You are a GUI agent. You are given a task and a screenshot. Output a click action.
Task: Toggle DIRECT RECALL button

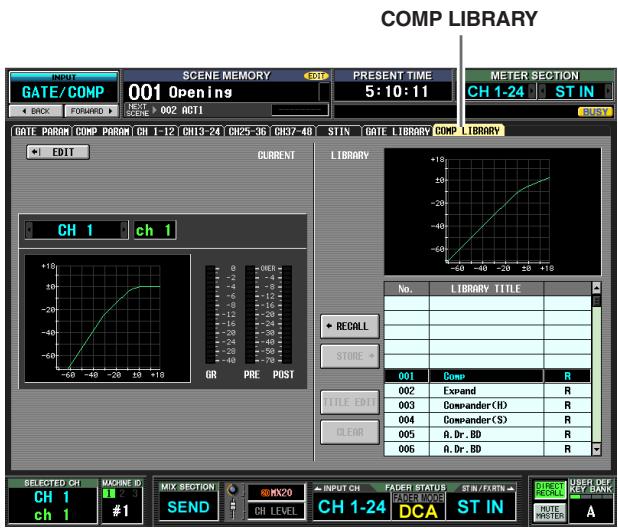tap(550, 490)
